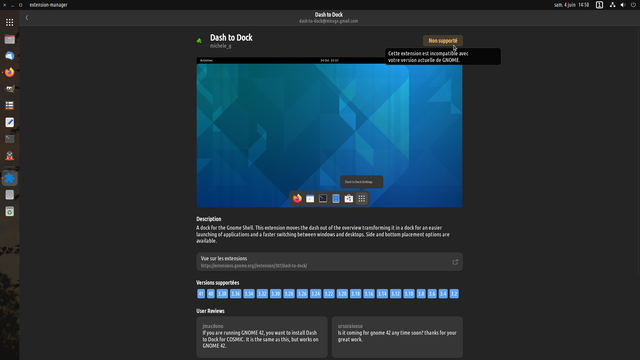The height and width of the screenshot is (360, 640).
Task: Click the Non supporté button
Action: 443,40
